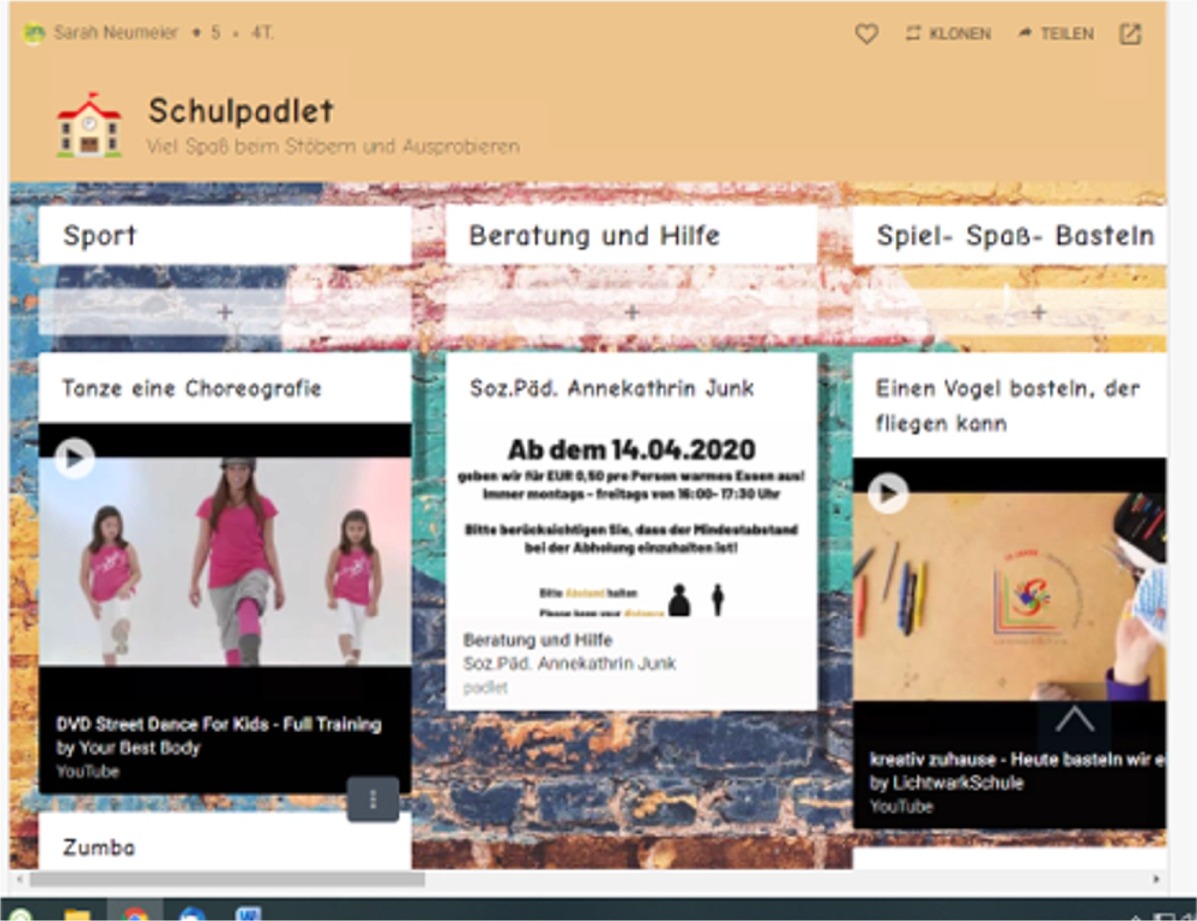Viewport: 1197px width, 921px height.
Task: Open three-dot menu on the dance post
Action: (373, 799)
